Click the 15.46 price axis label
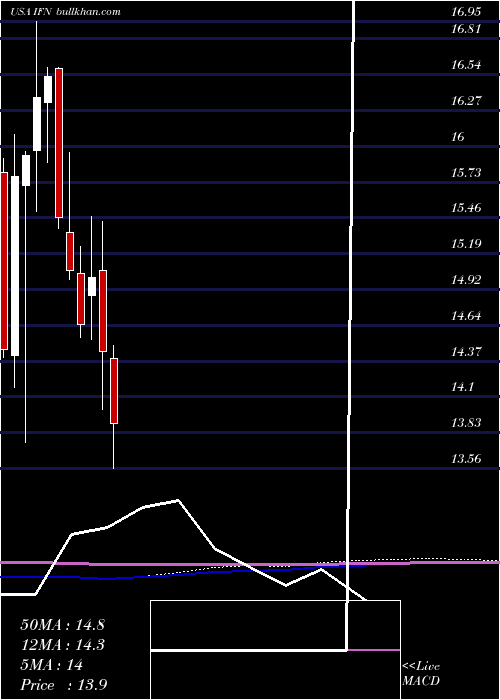 [x=466, y=208]
